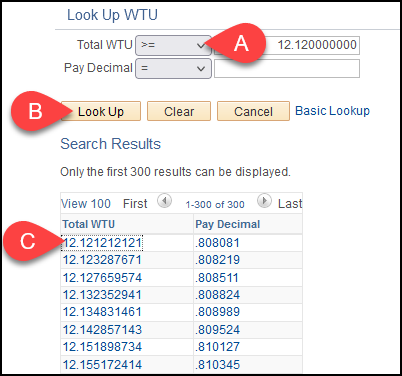Screen dimensions: 402x376
Task: Pick the 12.155172414 result link
Action: coord(102,364)
